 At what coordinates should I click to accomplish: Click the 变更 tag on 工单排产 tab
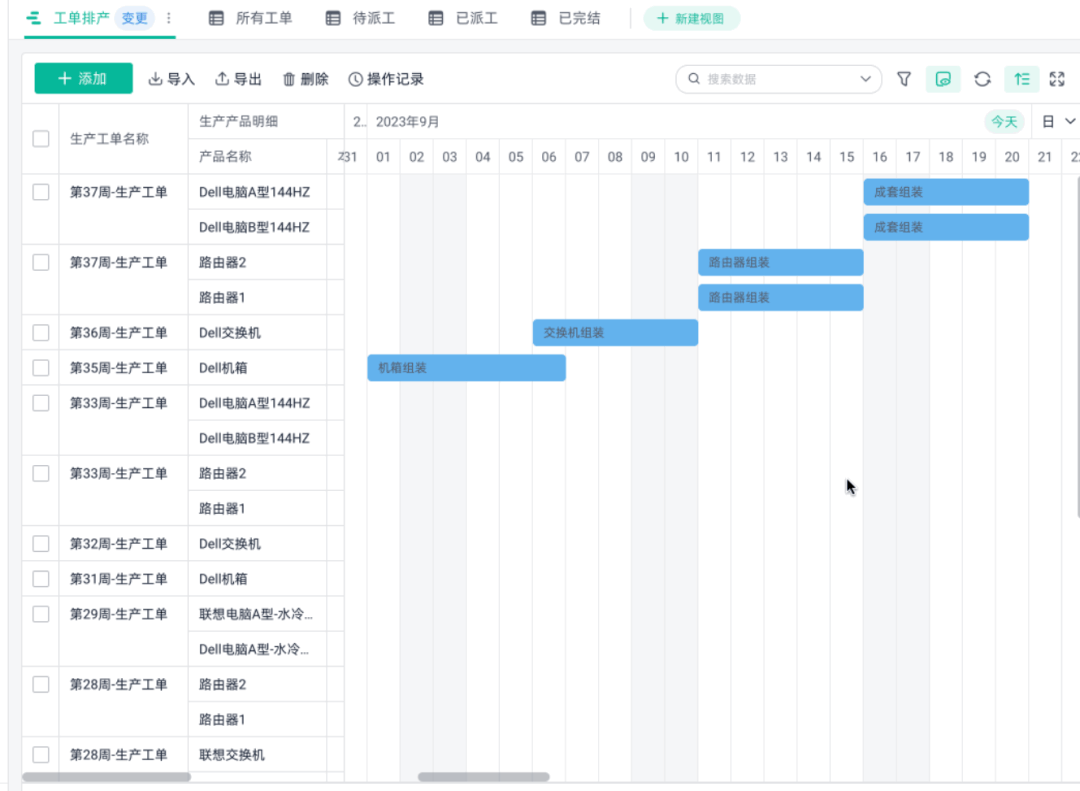coord(134,18)
